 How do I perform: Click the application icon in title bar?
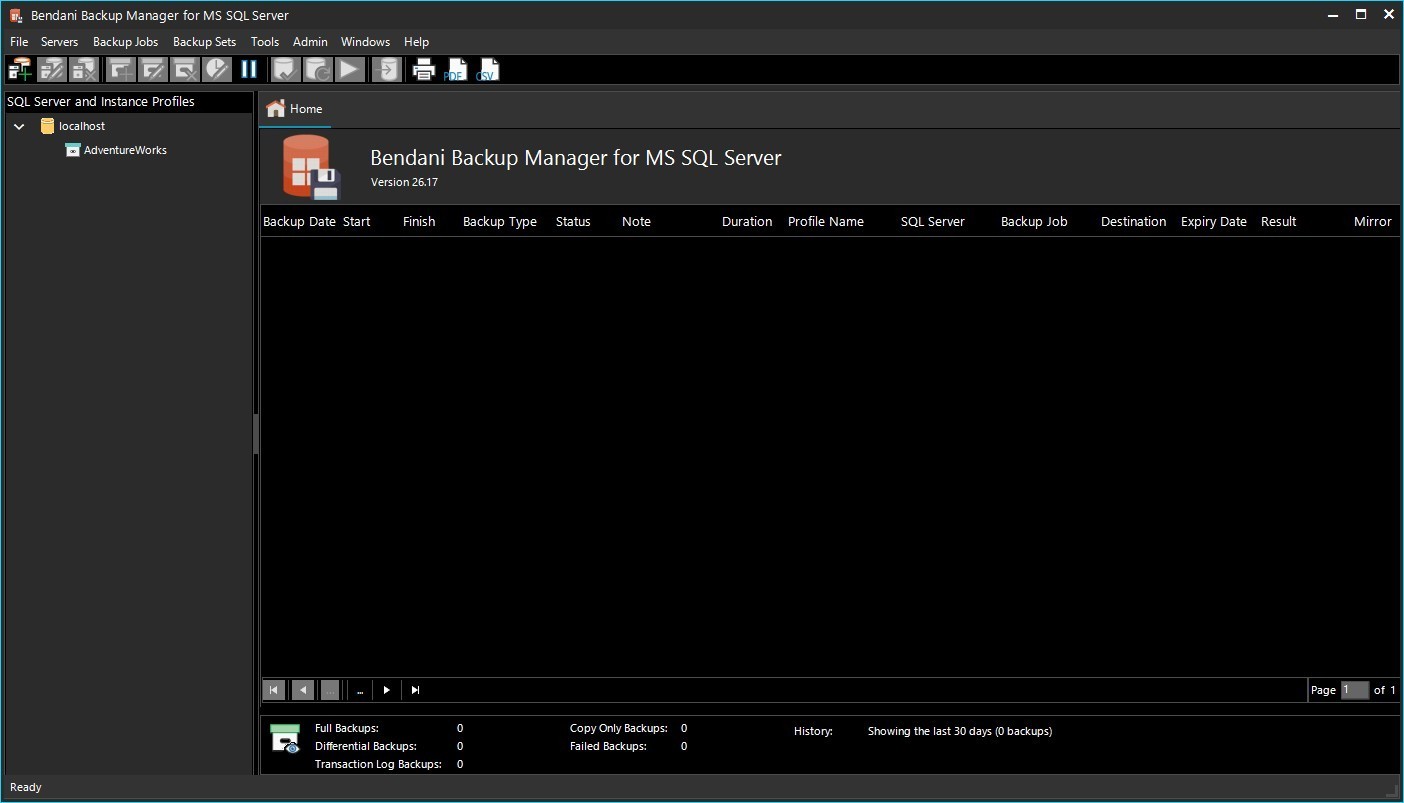pyautogui.click(x=16, y=15)
